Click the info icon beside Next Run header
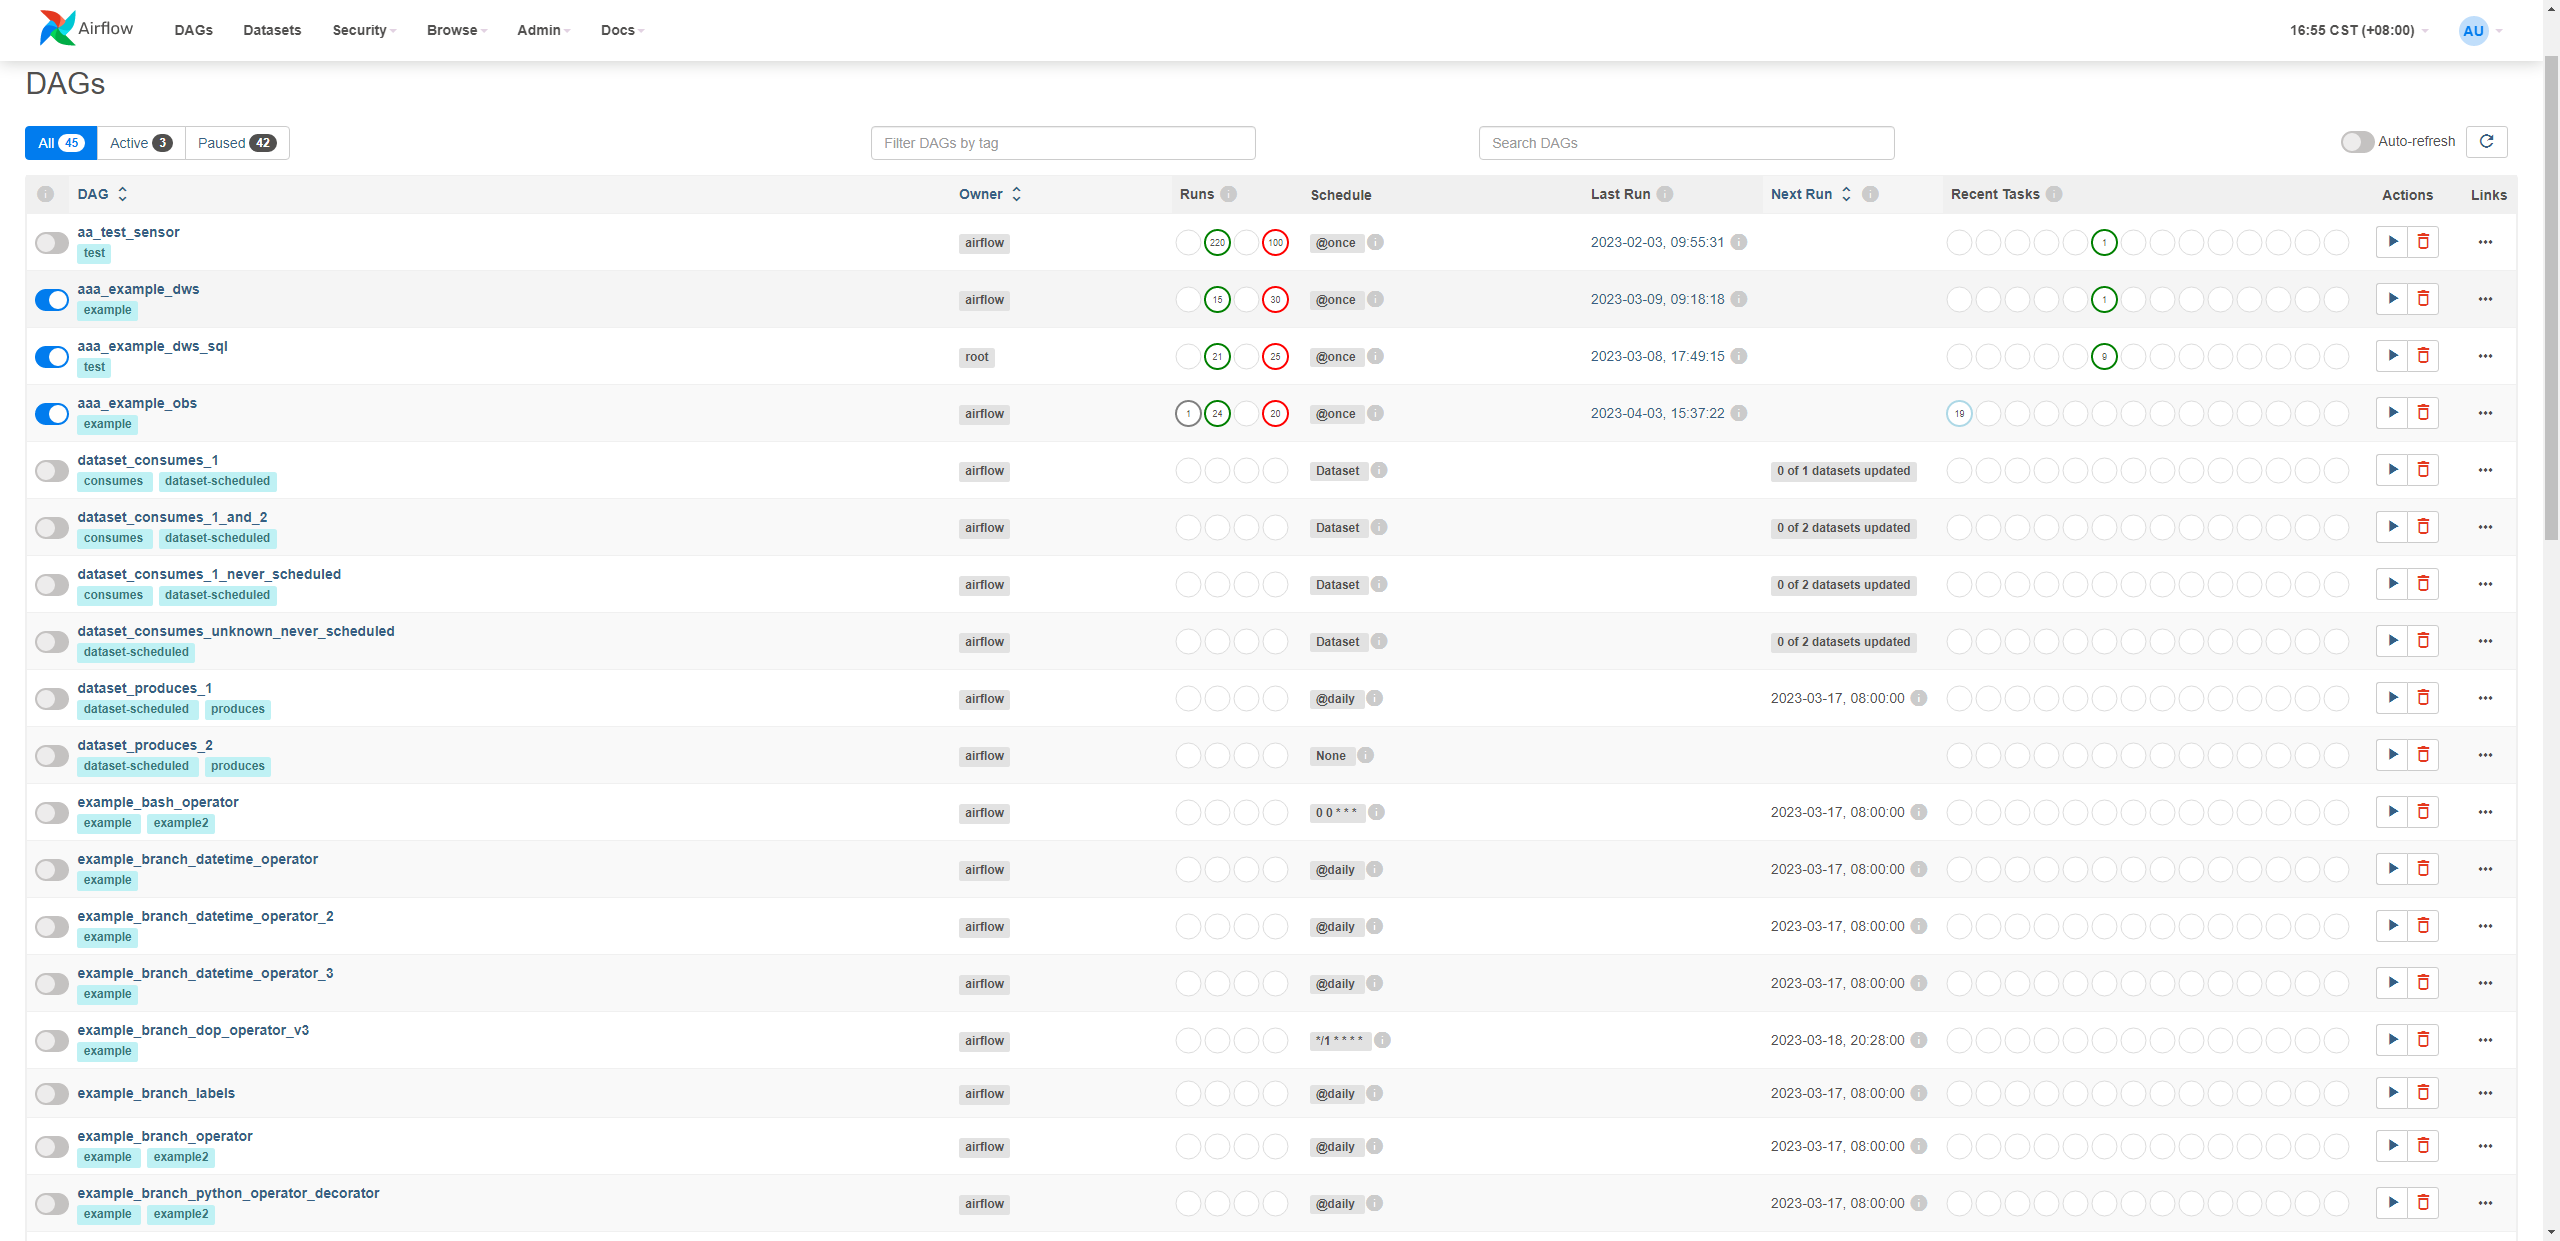 pos(1870,194)
